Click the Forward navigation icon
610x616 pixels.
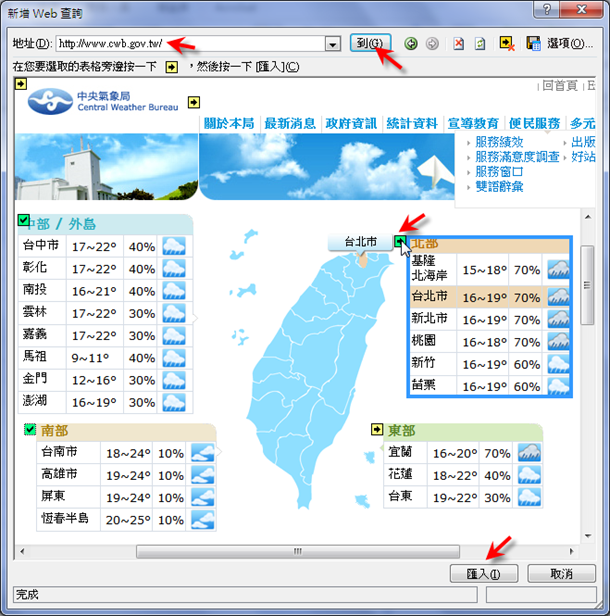click(x=432, y=44)
